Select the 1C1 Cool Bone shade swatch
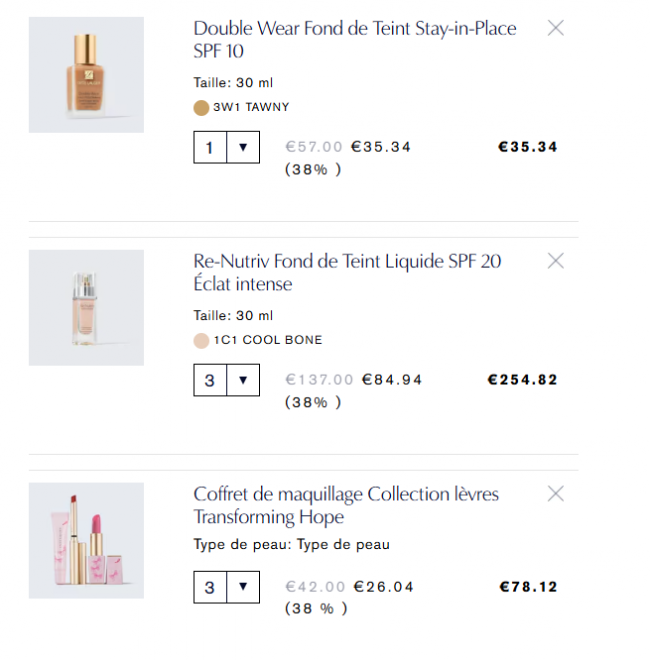The height and width of the screenshot is (660, 650). click(x=201, y=340)
